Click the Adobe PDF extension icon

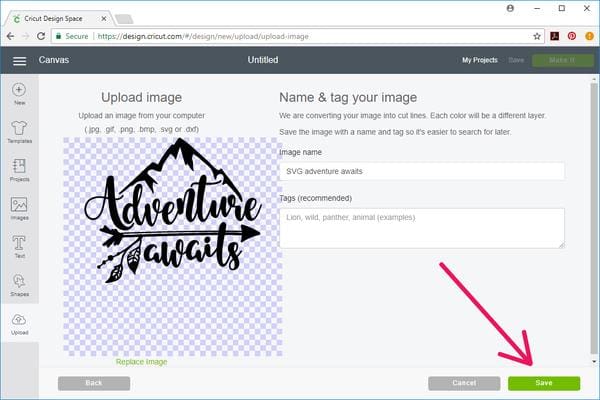click(554, 36)
